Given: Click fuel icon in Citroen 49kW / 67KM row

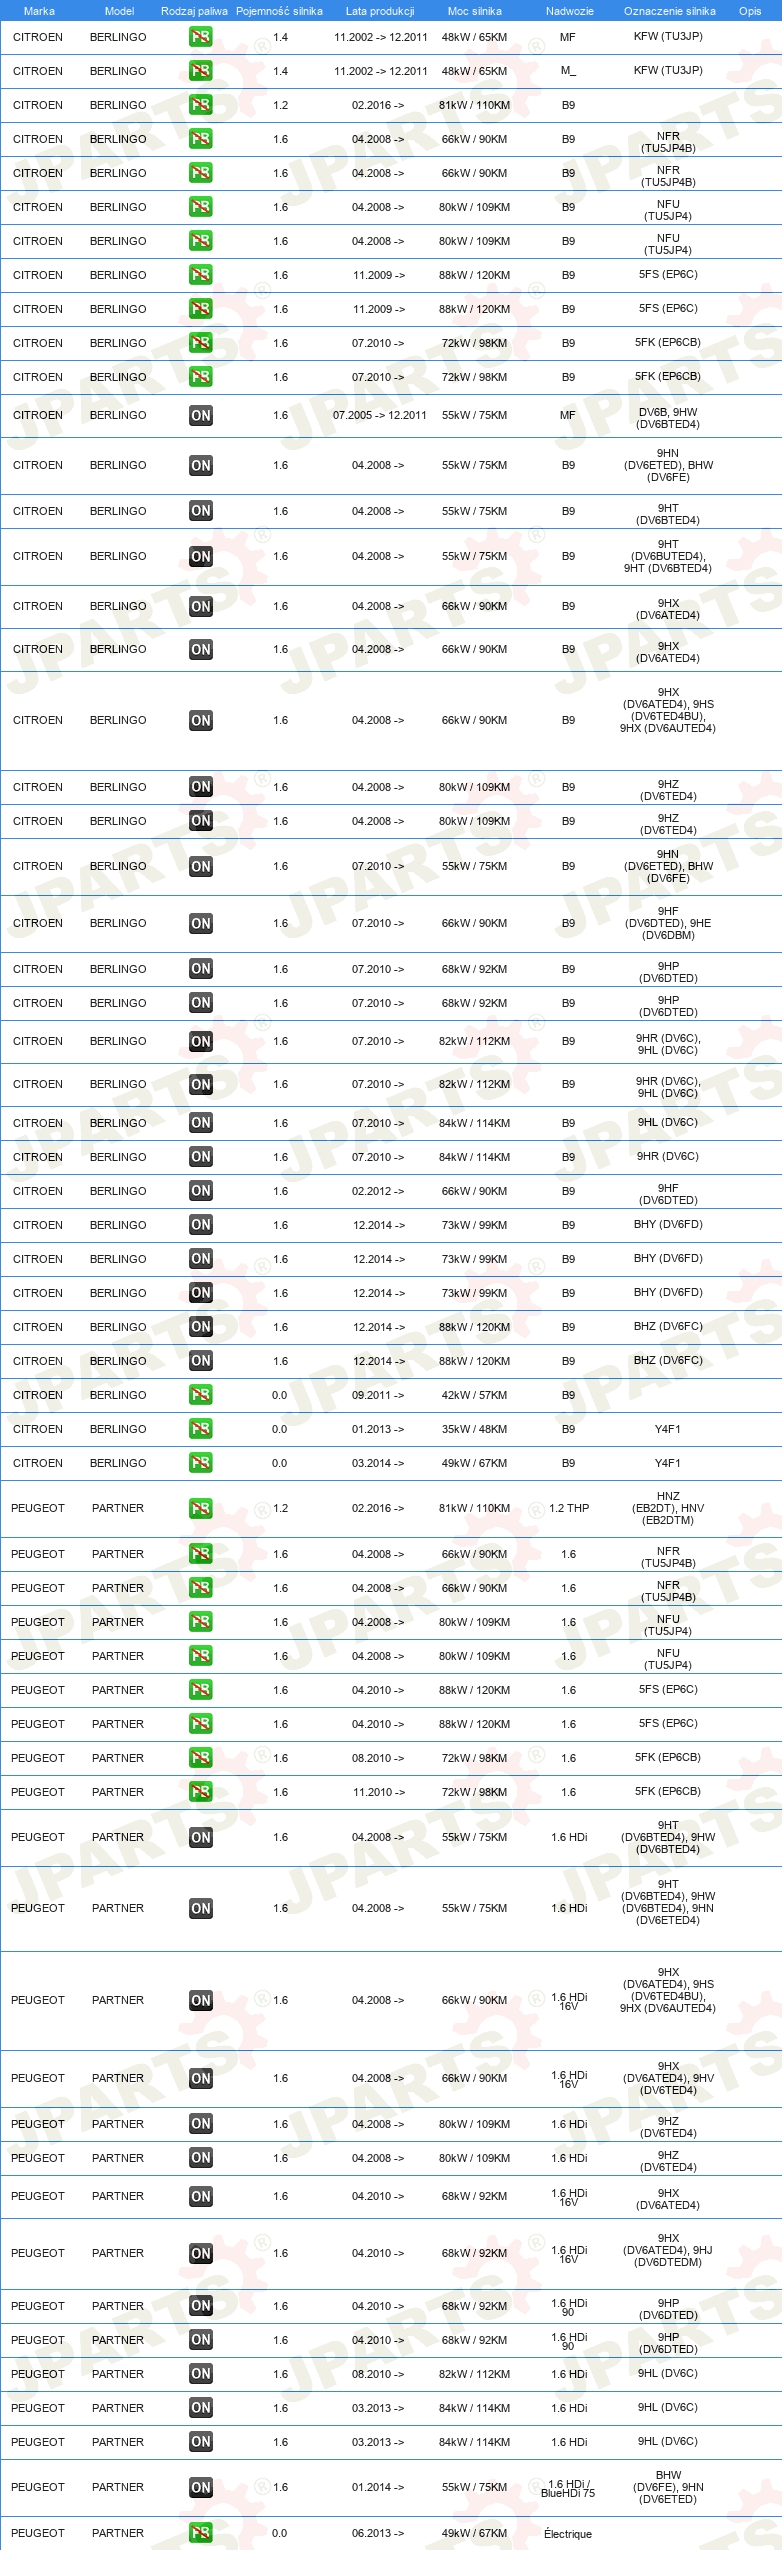Looking at the screenshot, I should [200, 1463].
